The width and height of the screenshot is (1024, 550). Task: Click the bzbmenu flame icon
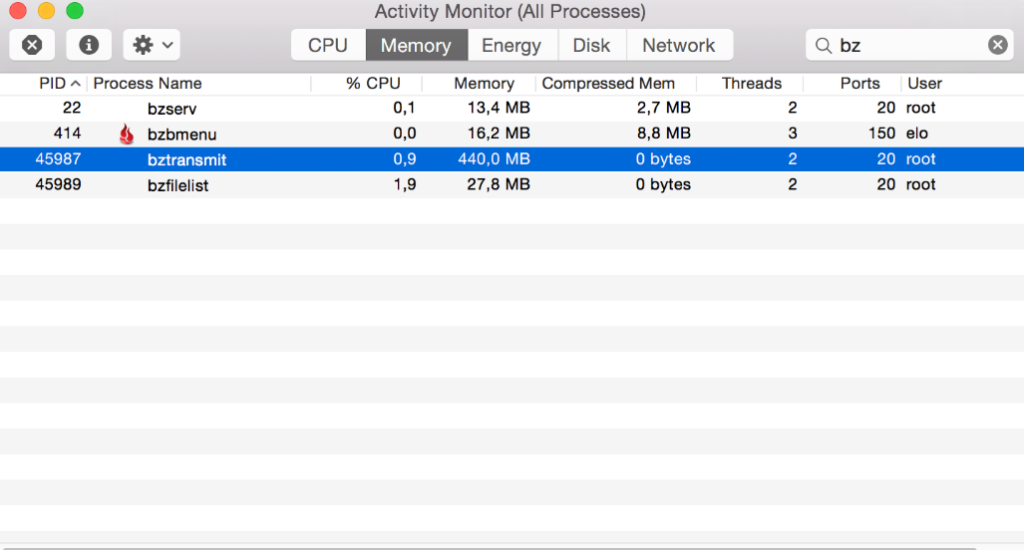(126, 134)
